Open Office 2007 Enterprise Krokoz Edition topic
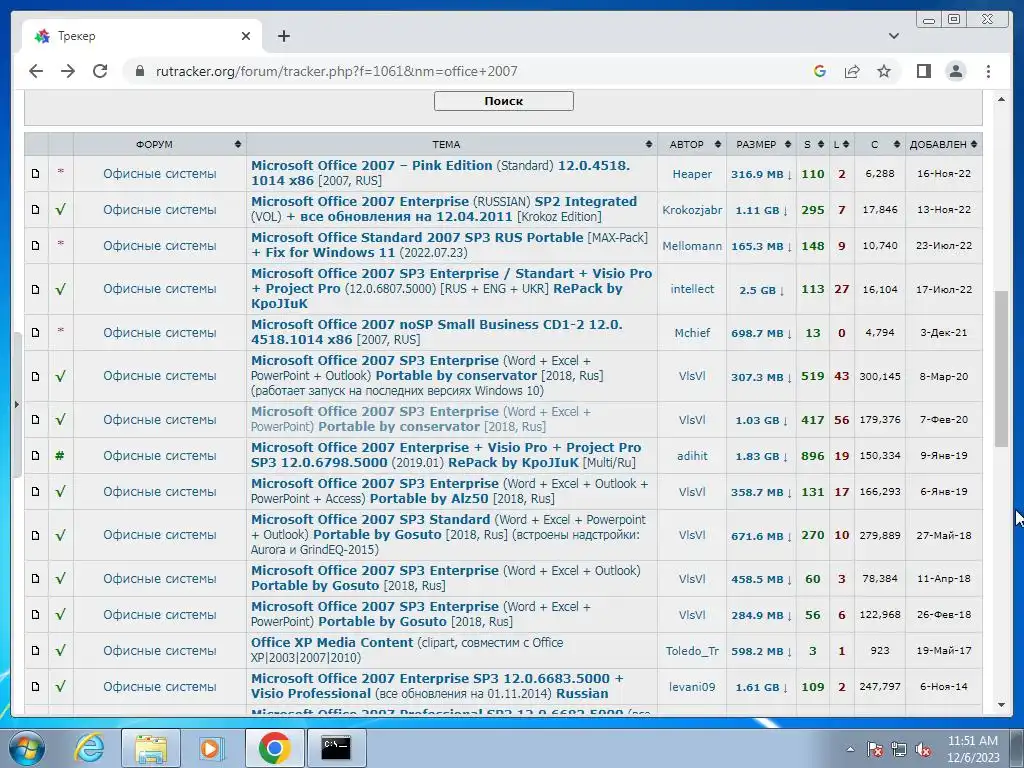This screenshot has height=768, width=1024. point(444,209)
